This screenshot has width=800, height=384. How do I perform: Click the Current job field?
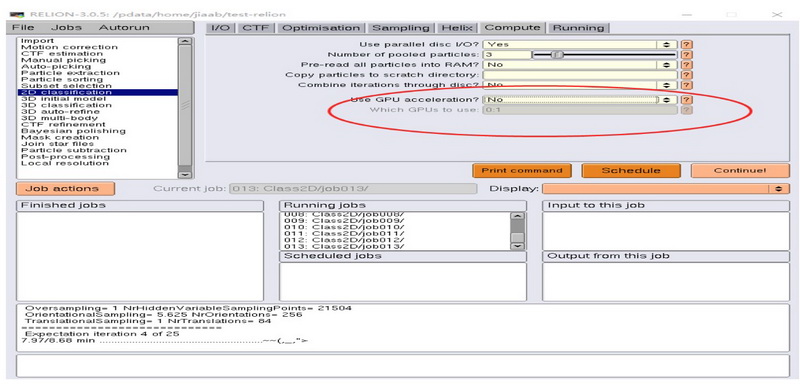coord(353,189)
